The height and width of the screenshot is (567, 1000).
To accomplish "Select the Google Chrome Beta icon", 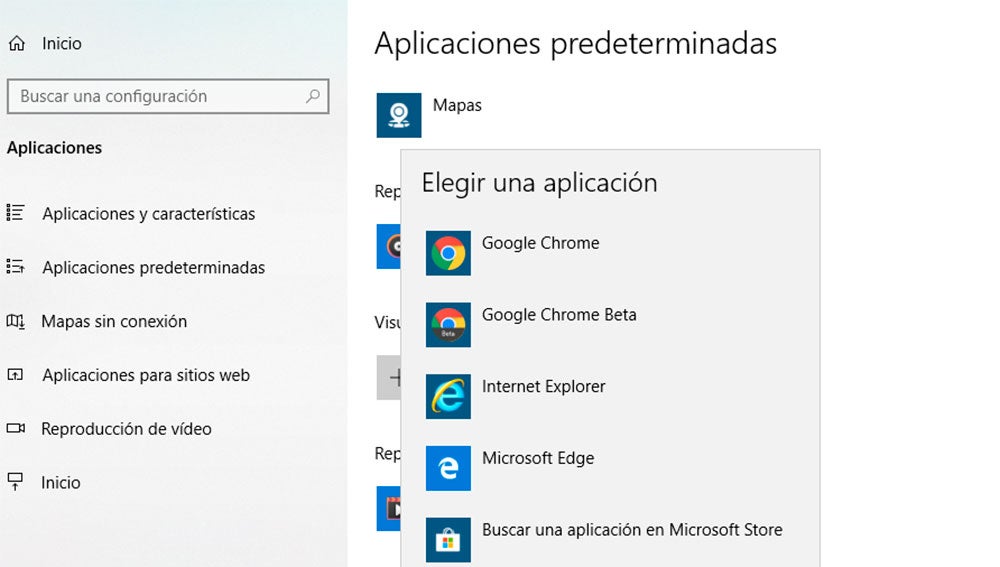I will click(448, 325).
